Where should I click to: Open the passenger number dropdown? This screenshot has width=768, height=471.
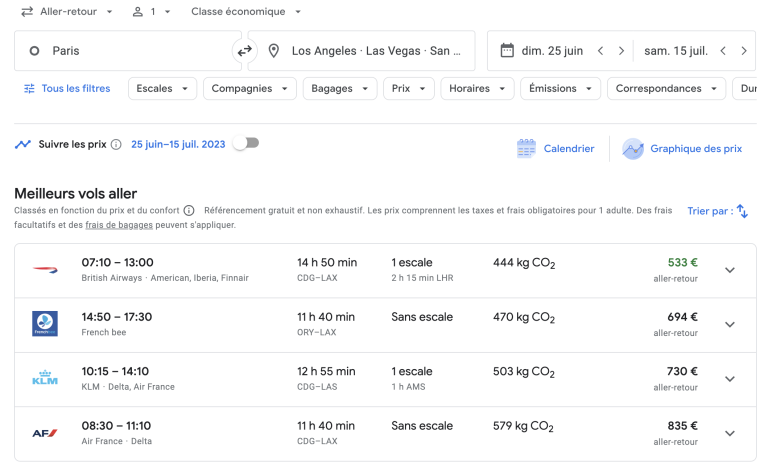[152, 11]
